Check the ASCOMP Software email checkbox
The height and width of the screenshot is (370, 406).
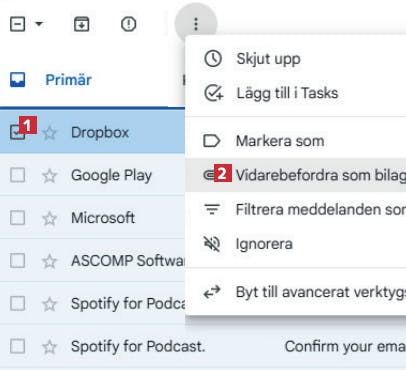click(17, 261)
